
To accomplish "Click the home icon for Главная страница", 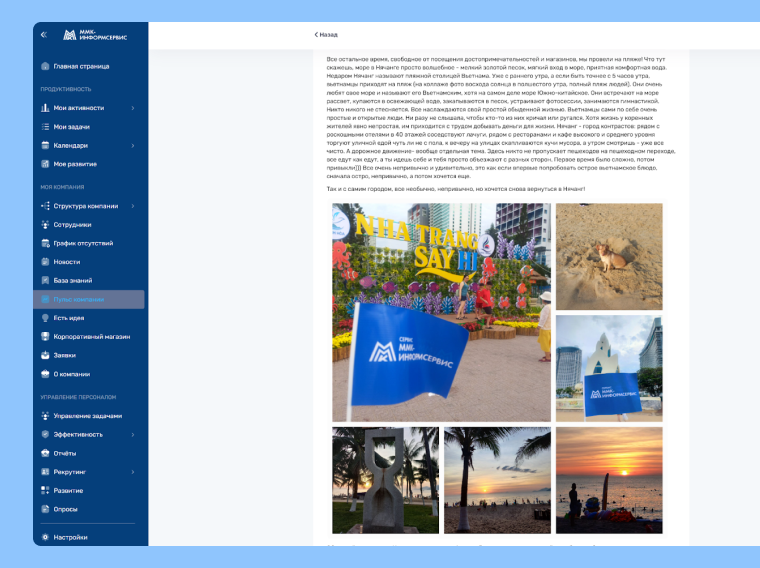I will [45, 67].
